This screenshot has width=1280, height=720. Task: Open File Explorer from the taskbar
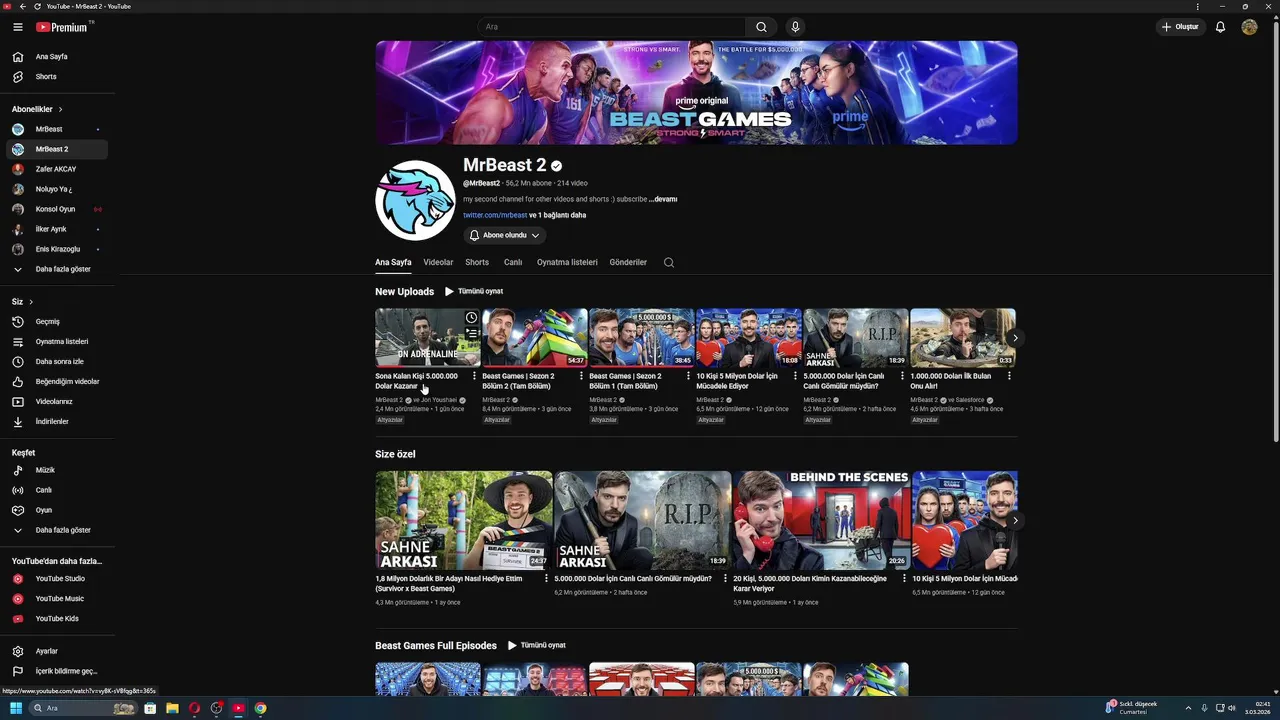click(x=172, y=708)
